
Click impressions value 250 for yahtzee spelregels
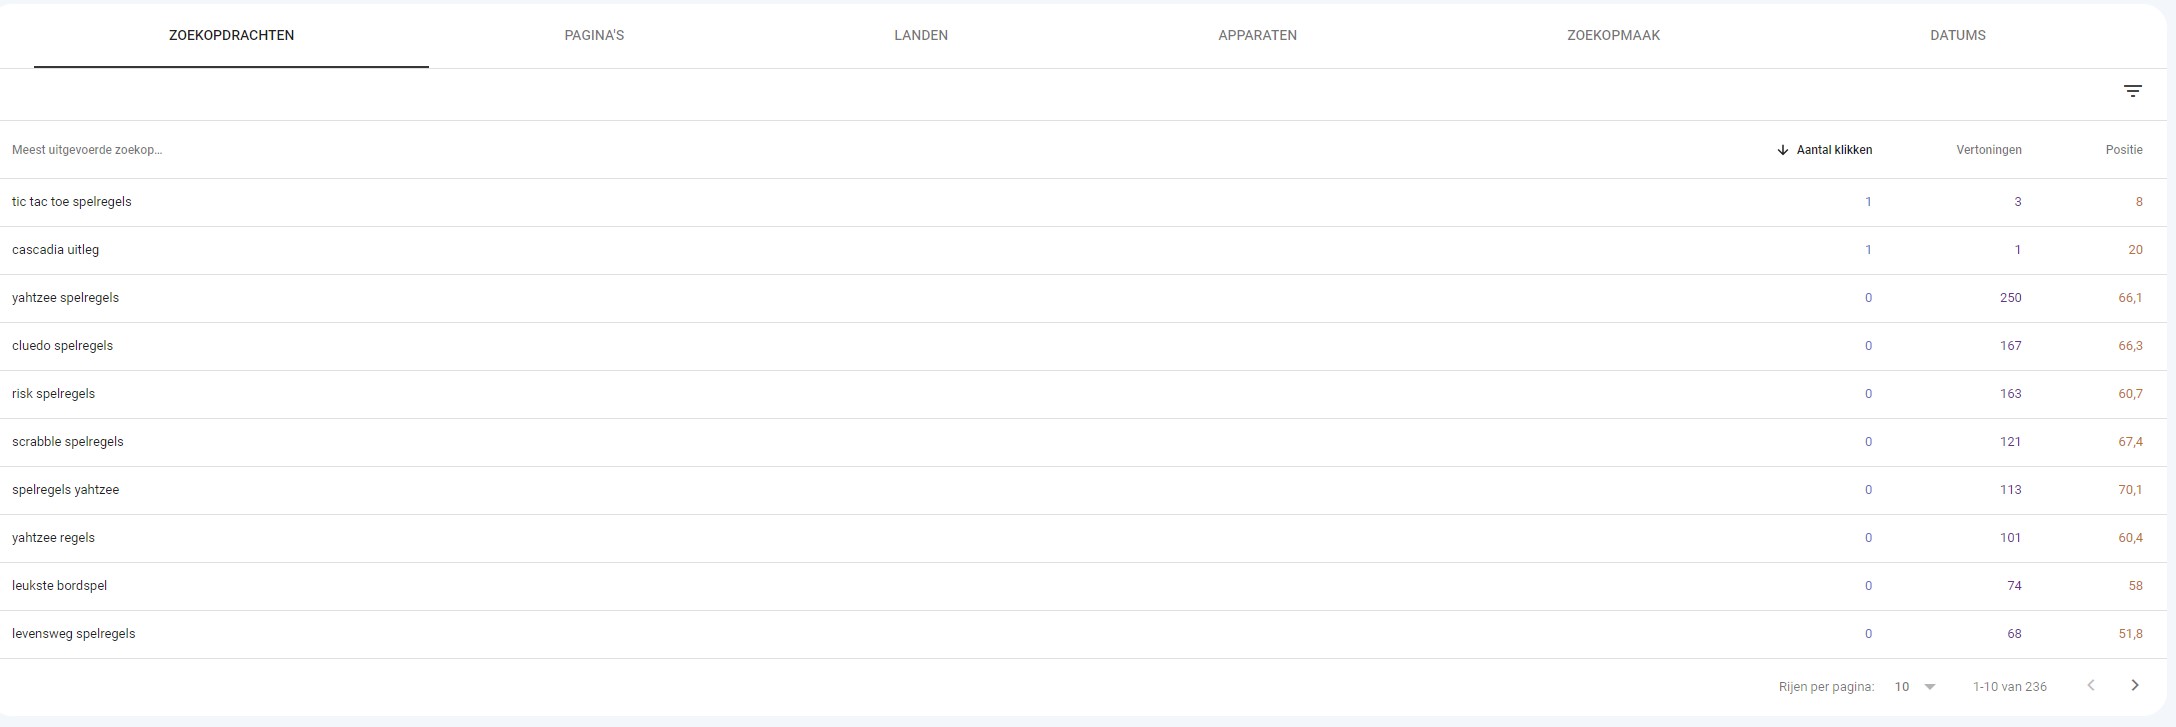[x=2010, y=298]
